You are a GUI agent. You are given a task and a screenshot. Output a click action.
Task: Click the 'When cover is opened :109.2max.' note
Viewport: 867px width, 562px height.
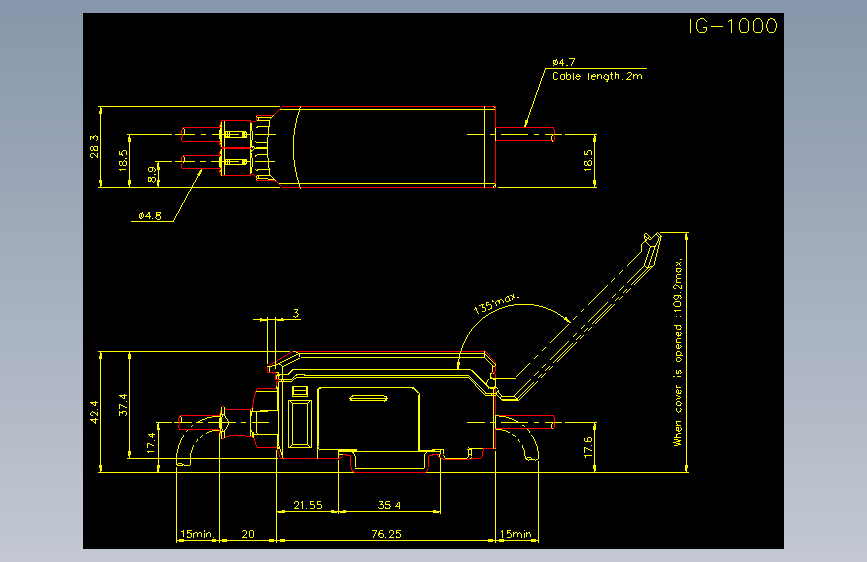coord(678,352)
